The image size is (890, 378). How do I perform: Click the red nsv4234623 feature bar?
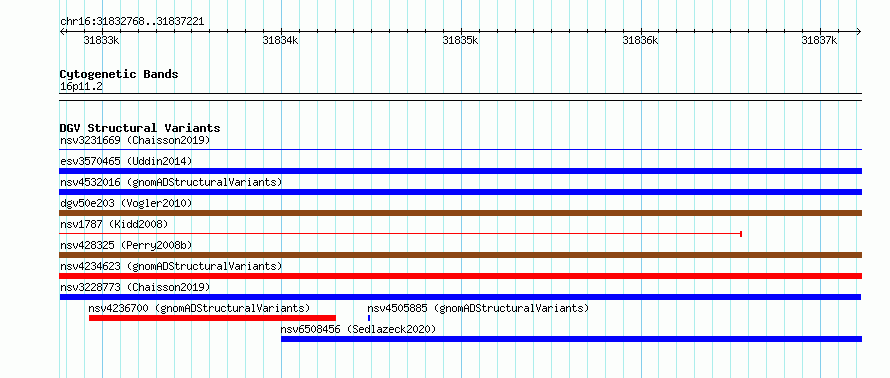pos(461,276)
